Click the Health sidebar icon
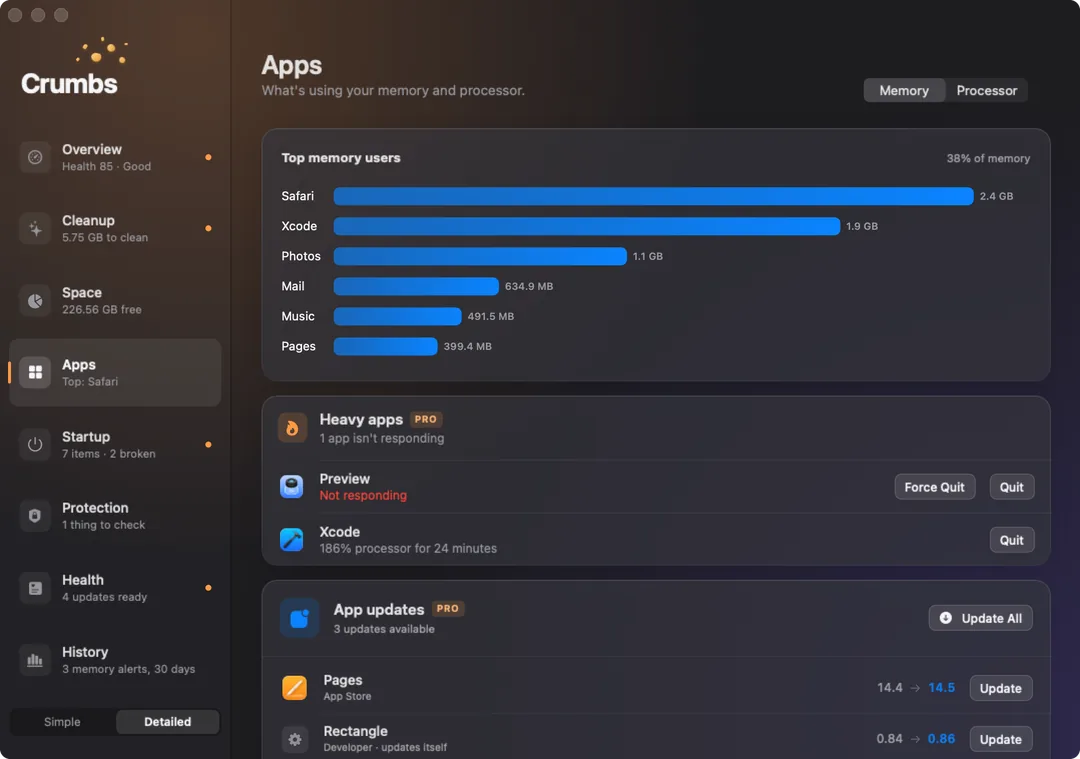This screenshot has width=1080, height=759. 35,588
